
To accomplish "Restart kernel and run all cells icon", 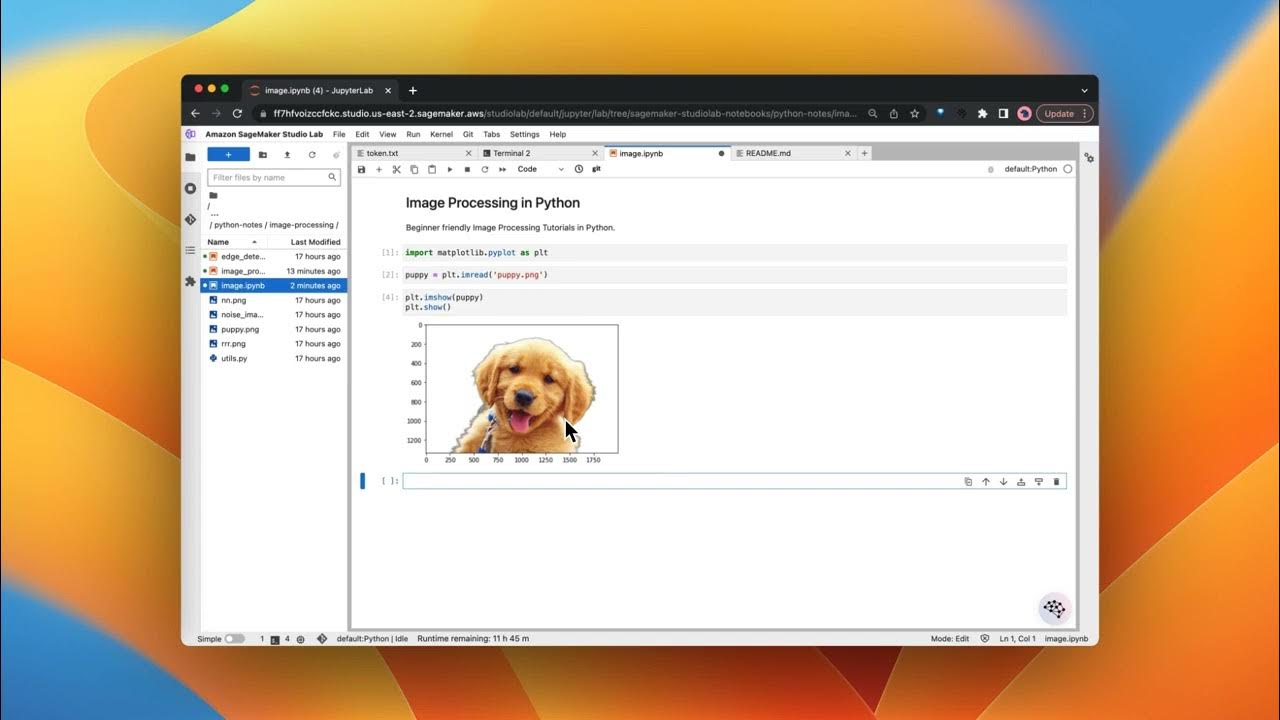I will point(503,170).
